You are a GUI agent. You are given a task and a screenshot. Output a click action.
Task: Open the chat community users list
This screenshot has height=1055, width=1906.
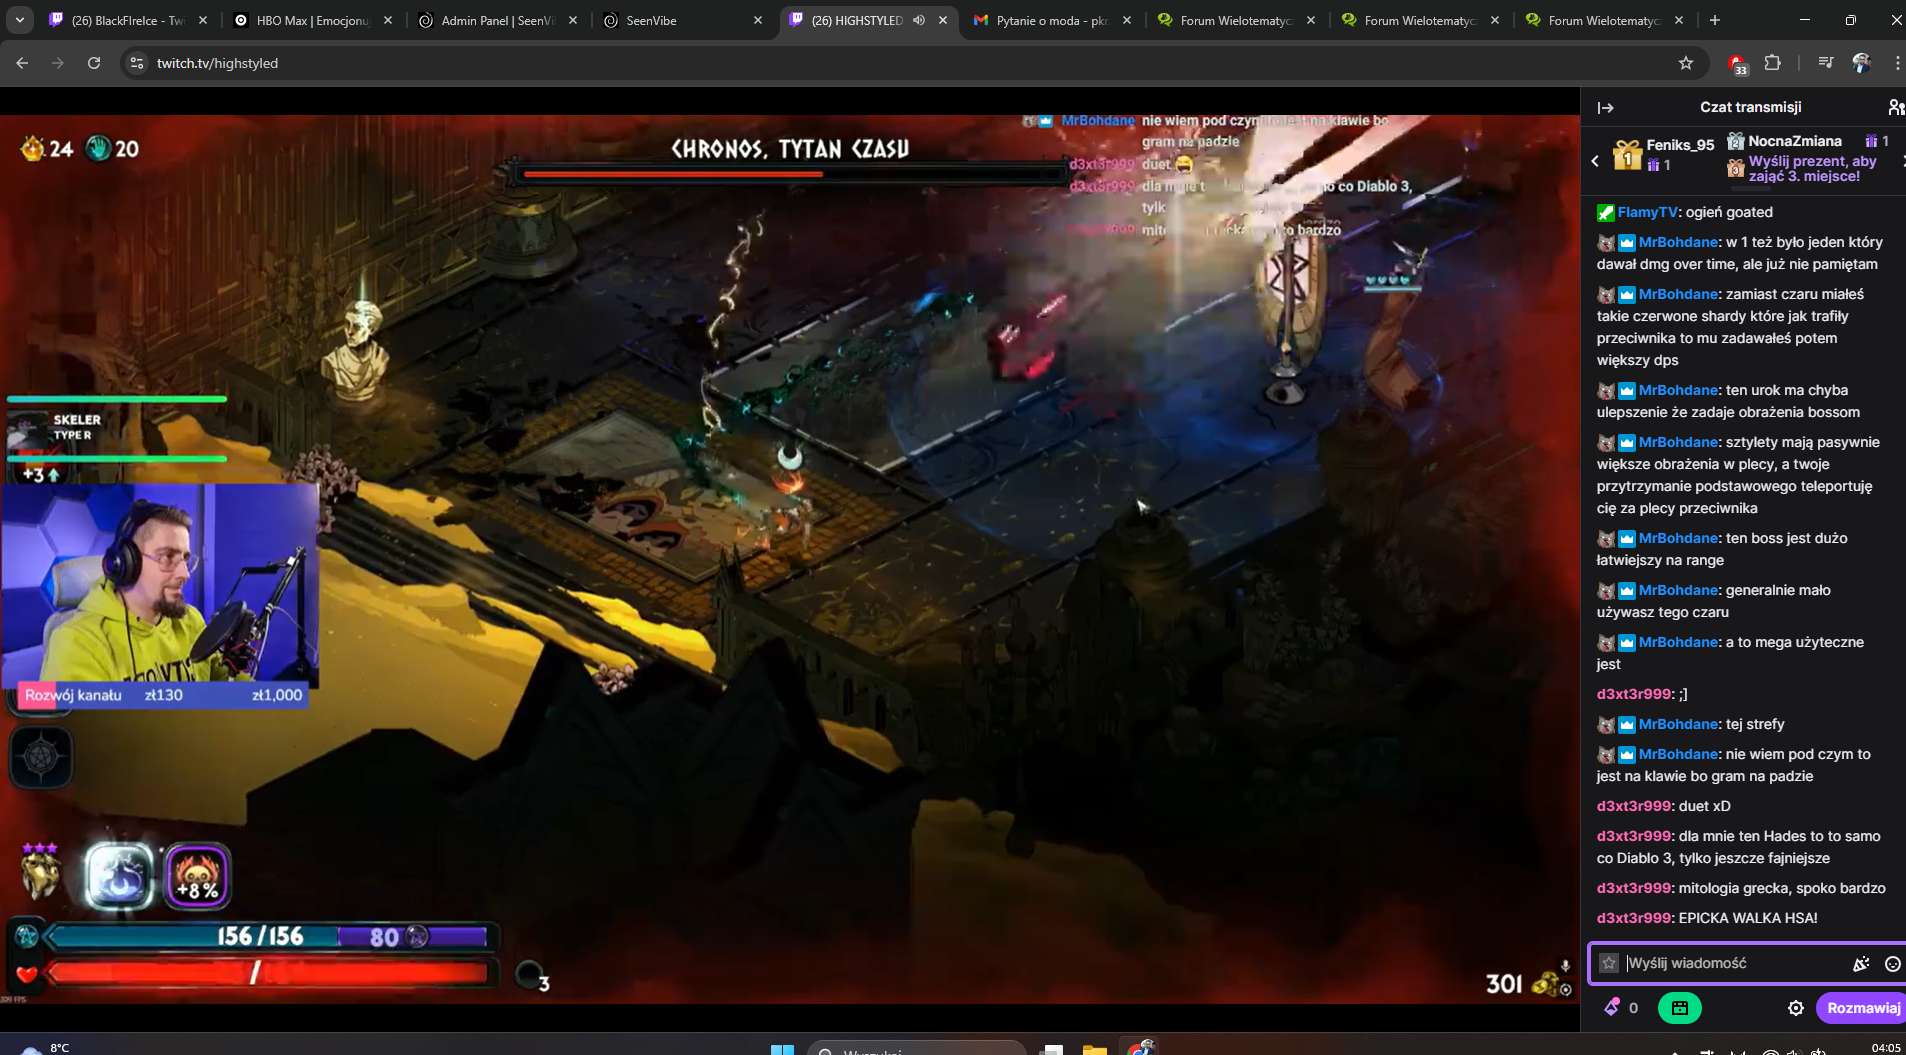point(1894,108)
